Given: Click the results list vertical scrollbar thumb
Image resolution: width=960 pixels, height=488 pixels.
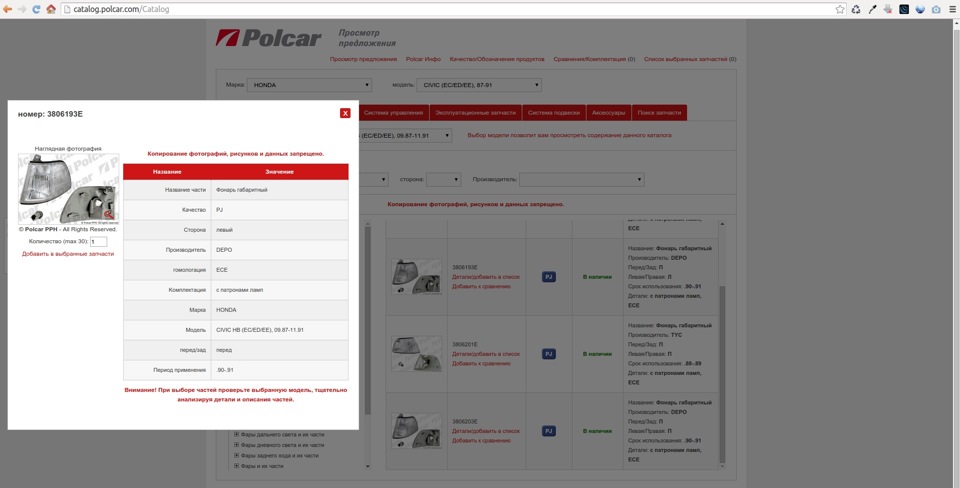Looking at the screenshot, I should coord(722,374).
